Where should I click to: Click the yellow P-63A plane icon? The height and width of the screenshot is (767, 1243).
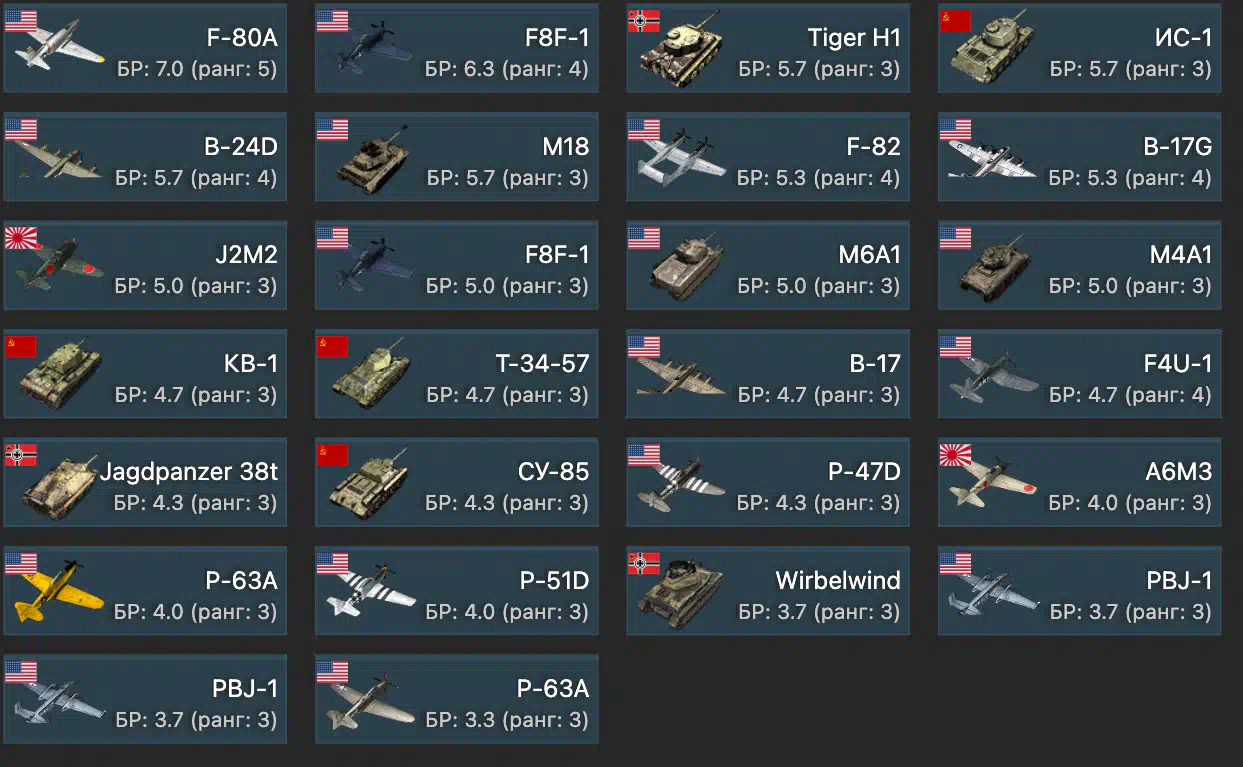[x=58, y=594]
